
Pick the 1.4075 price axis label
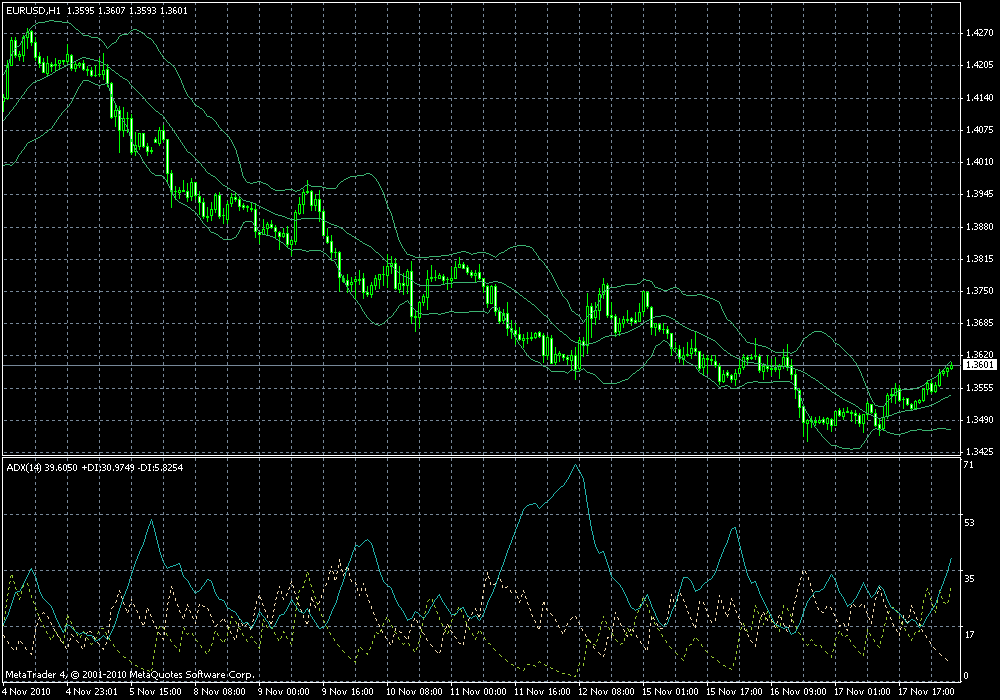pos(980,130)
